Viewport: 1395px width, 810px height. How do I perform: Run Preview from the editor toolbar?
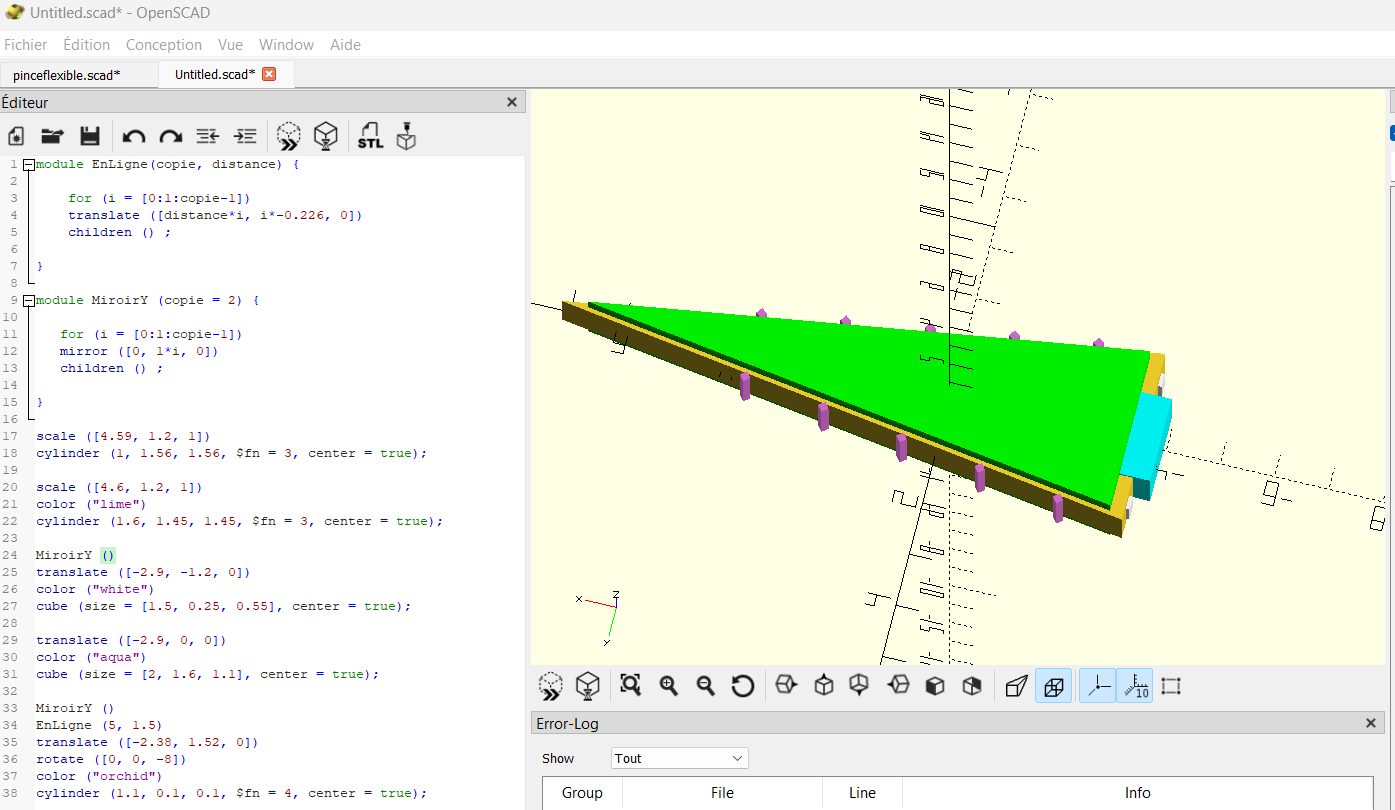(x=289, y=136)
